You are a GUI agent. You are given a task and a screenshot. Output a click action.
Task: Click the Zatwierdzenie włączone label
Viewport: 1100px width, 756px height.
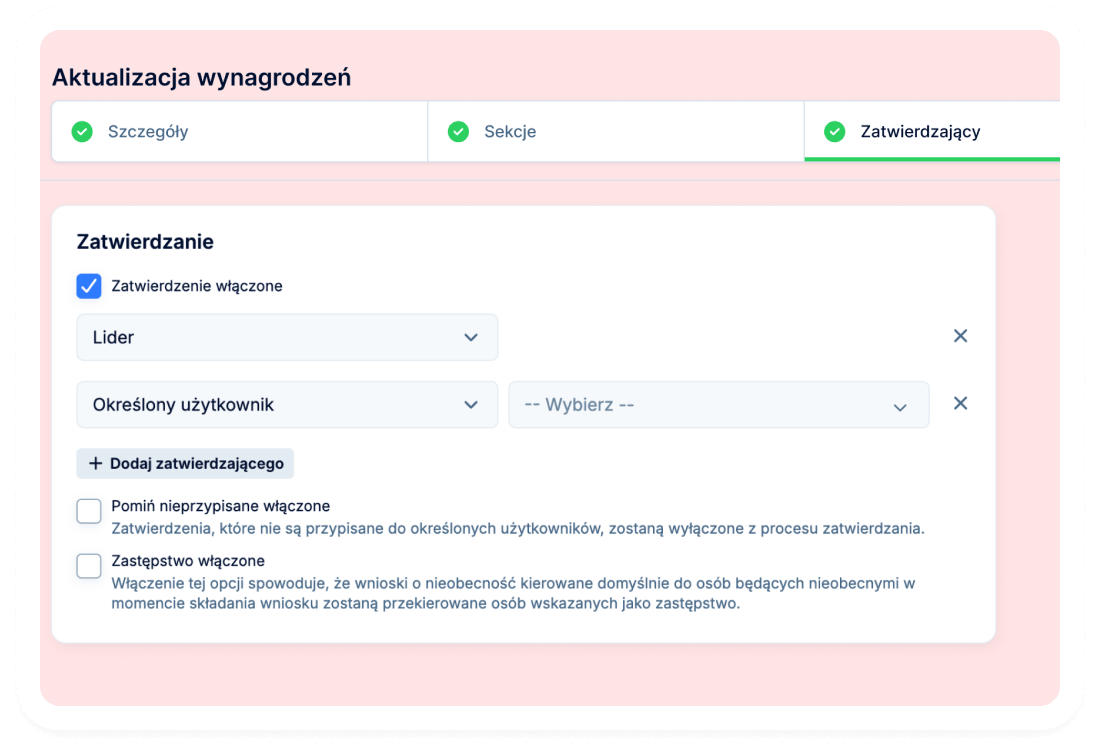pyautogui.click(x=197, y=286)
